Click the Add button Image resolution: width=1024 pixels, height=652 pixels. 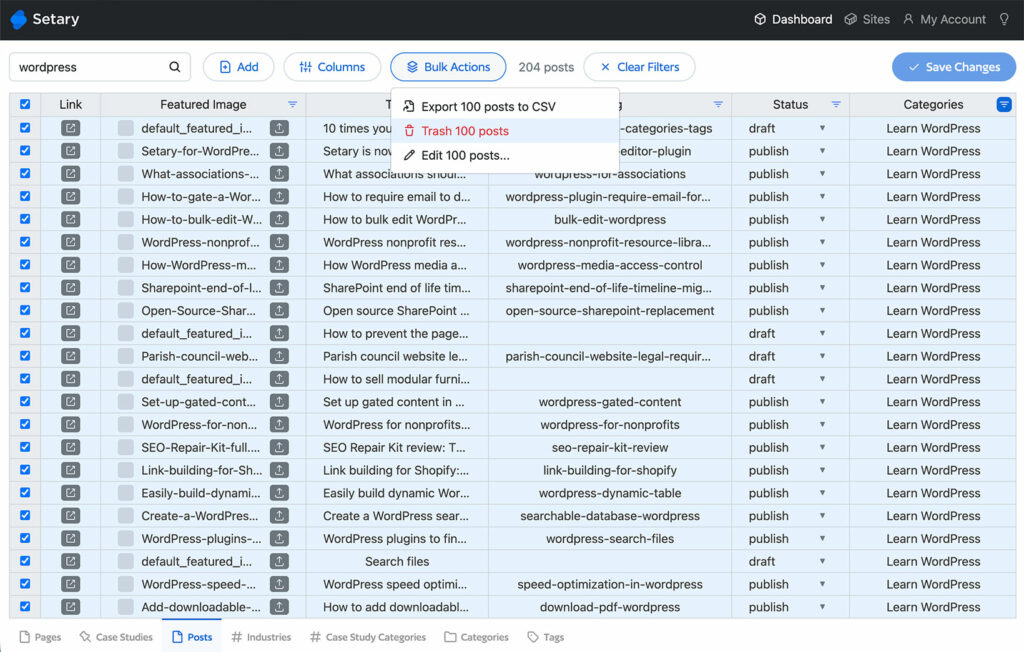[238, 67]
